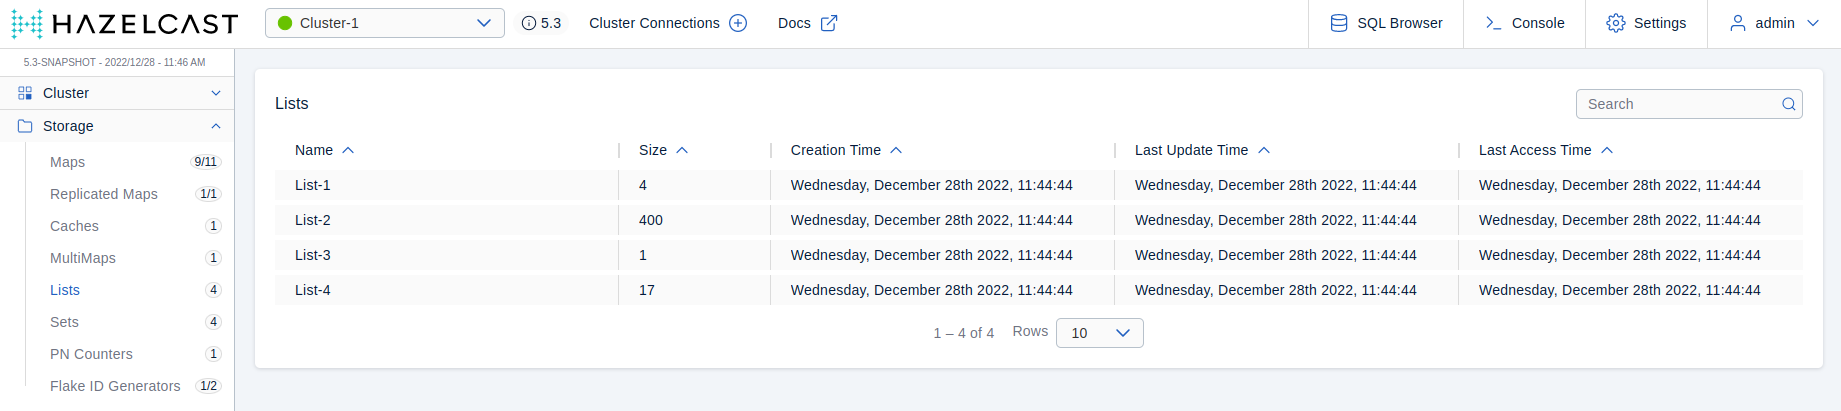Click the Hazelcast logo icon
Viewport: 1841px width, 411px height.
coord(27,23)
